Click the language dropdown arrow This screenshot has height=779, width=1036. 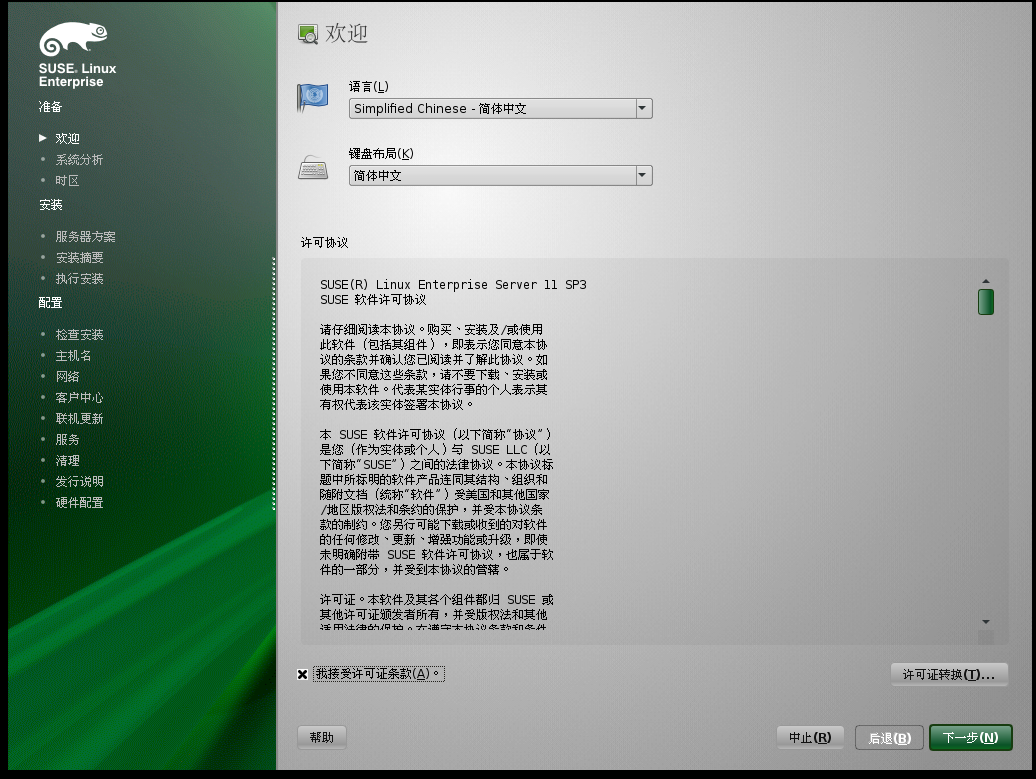tap(643, 108)
